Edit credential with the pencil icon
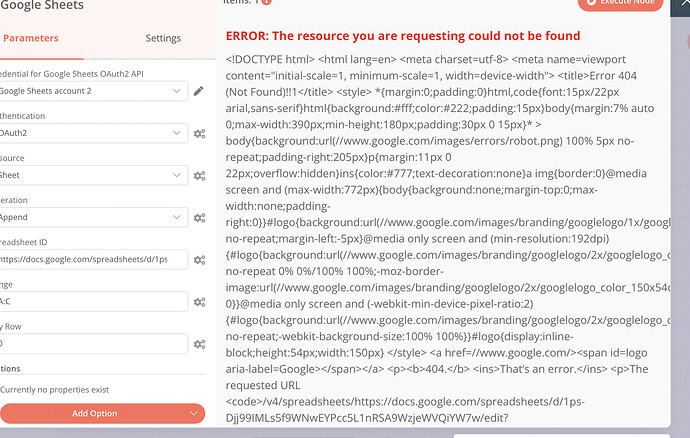The image size is (690, 438). [199, 91]
